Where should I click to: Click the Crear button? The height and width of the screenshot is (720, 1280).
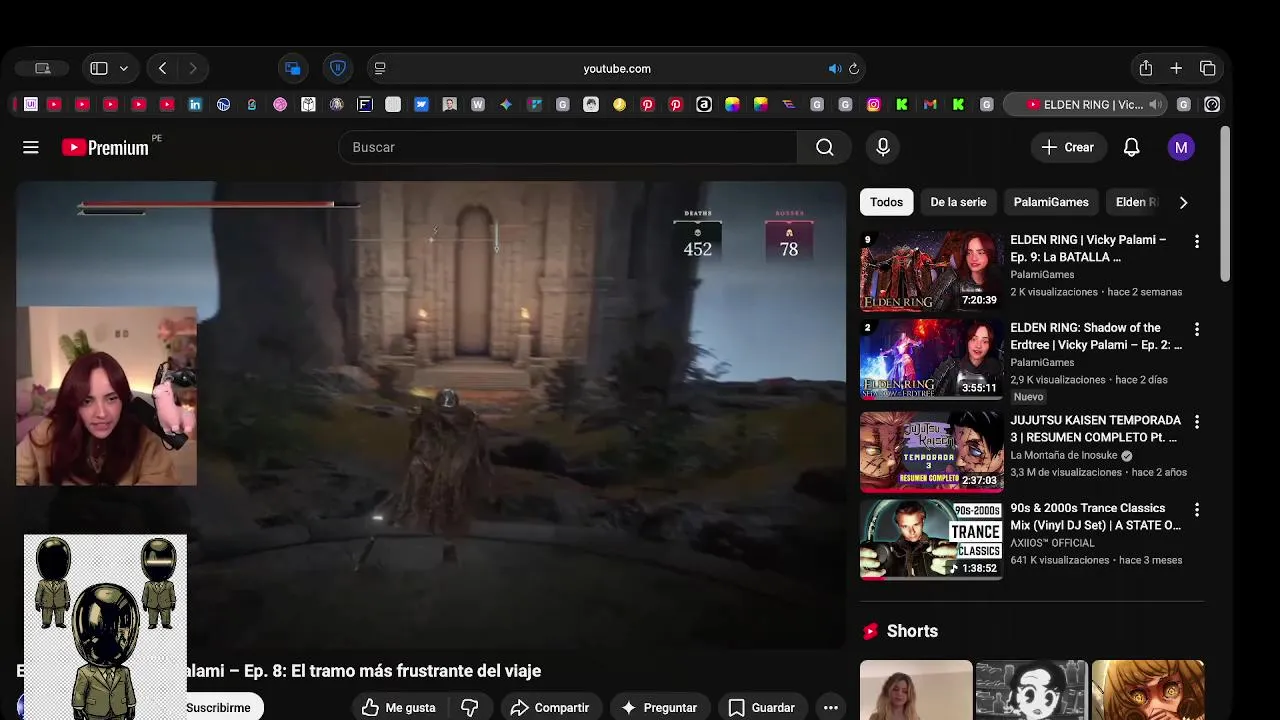1068,147
